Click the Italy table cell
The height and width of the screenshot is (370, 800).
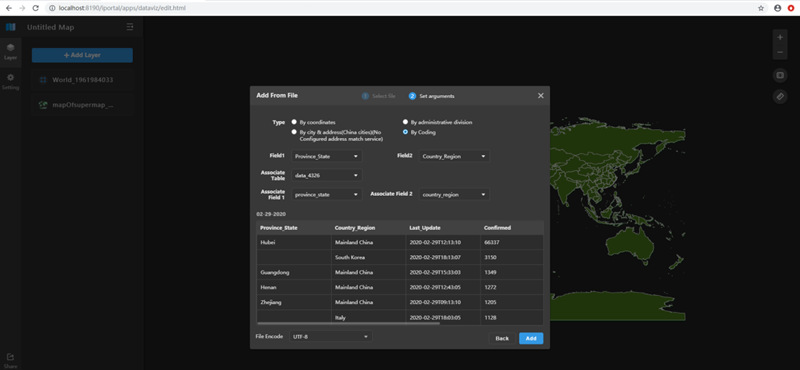[368, 317]
